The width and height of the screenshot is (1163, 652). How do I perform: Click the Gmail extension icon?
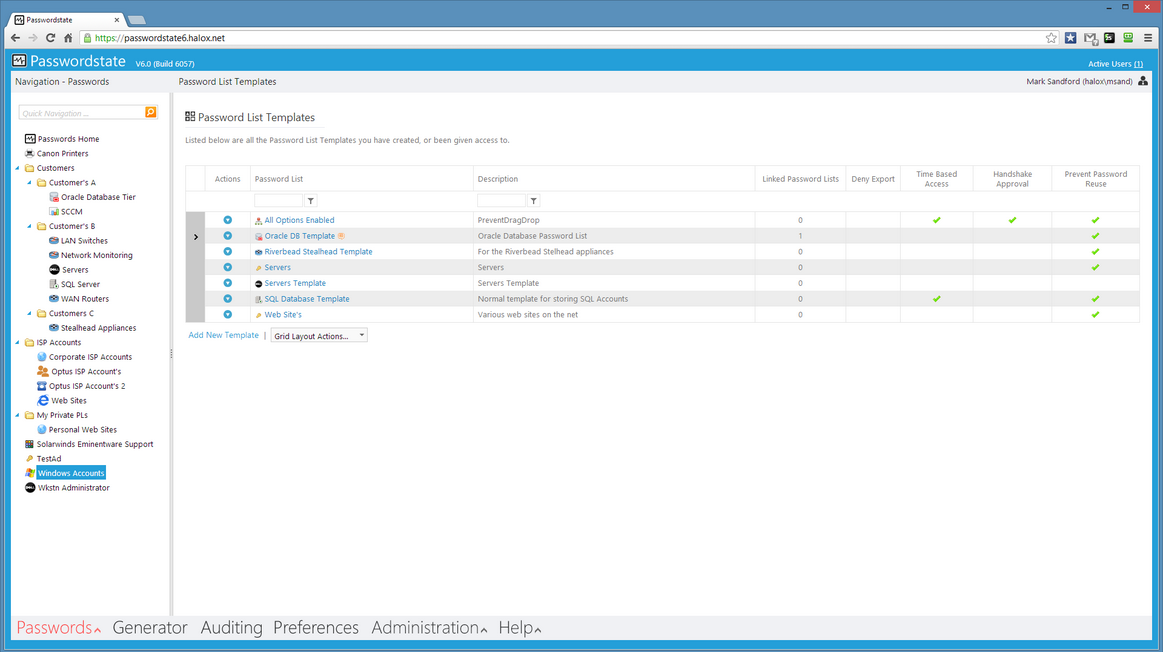point(1090,38)
